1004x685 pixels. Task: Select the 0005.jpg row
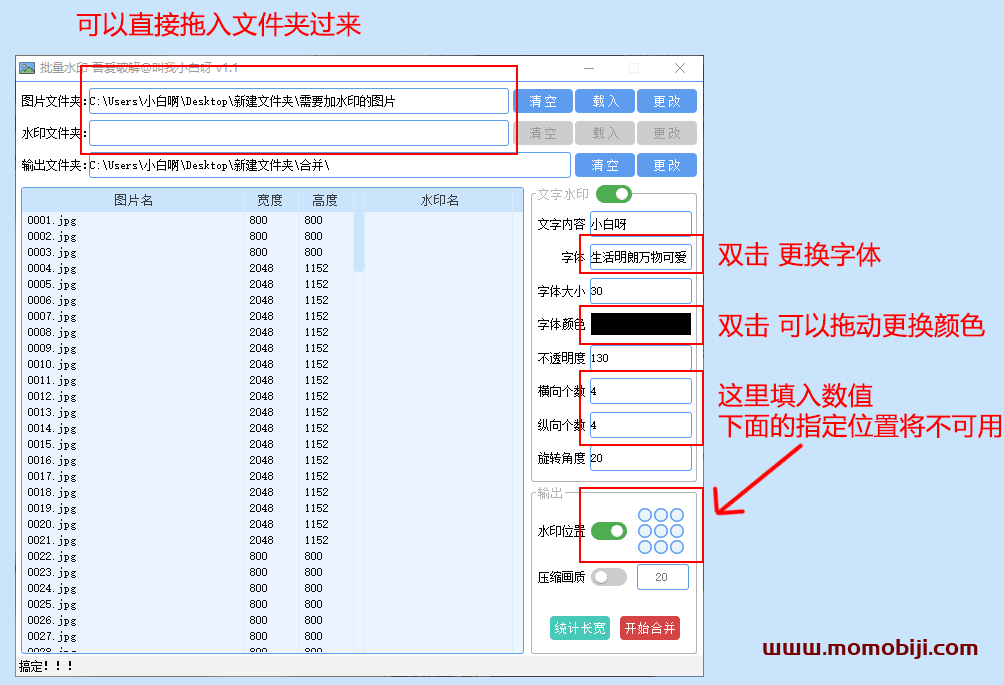(188, 284)
